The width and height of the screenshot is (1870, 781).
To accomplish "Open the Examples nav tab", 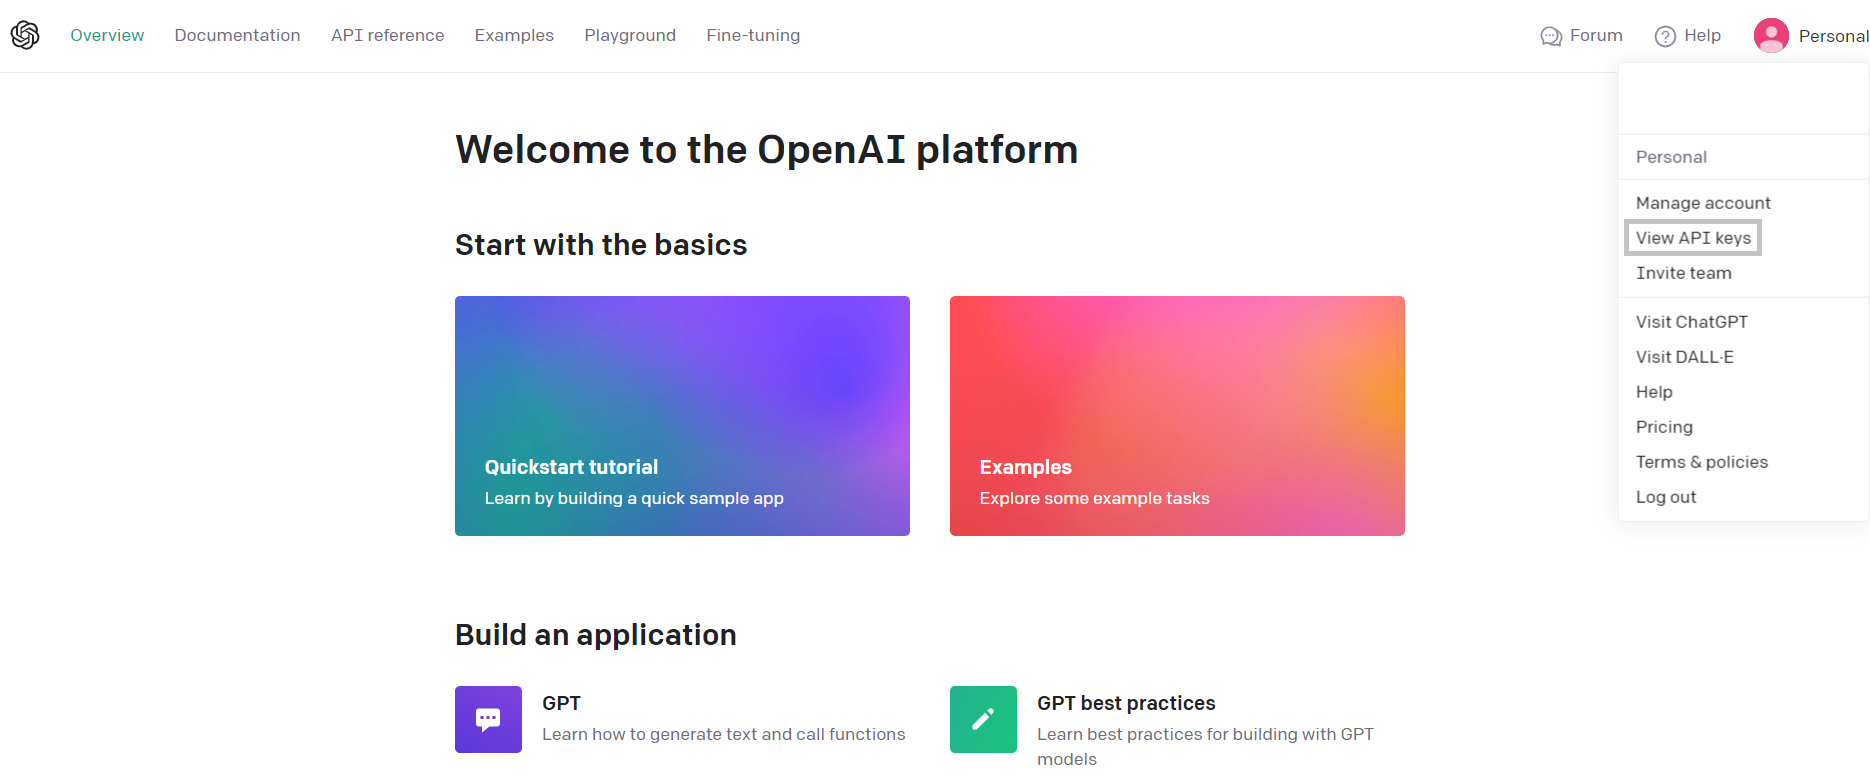I will coord(514,35).
